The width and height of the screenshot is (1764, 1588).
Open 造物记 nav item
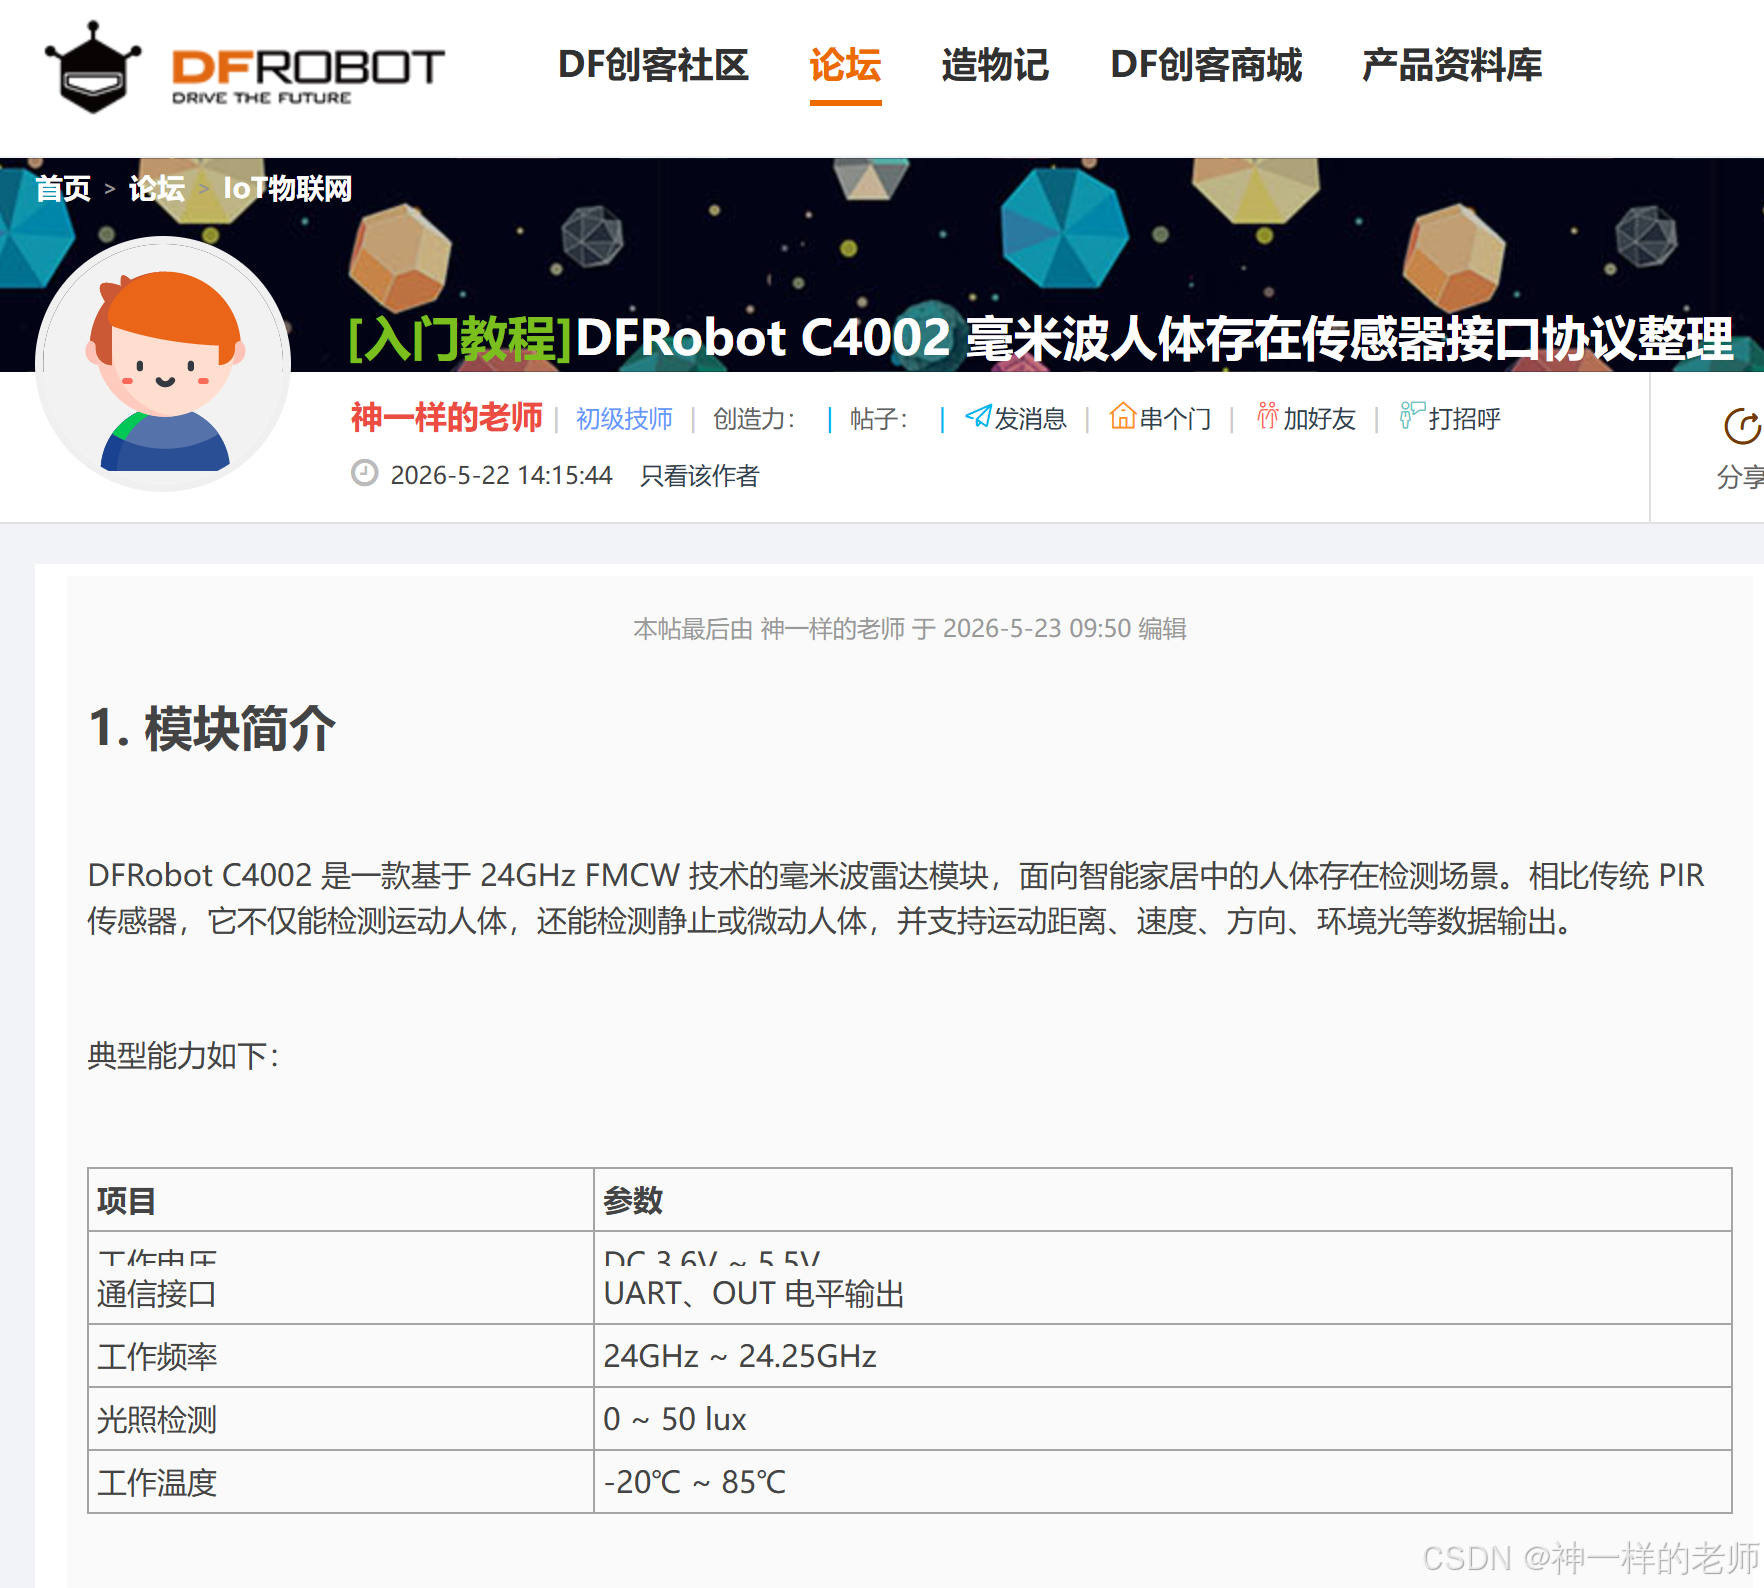coord(995,65)
